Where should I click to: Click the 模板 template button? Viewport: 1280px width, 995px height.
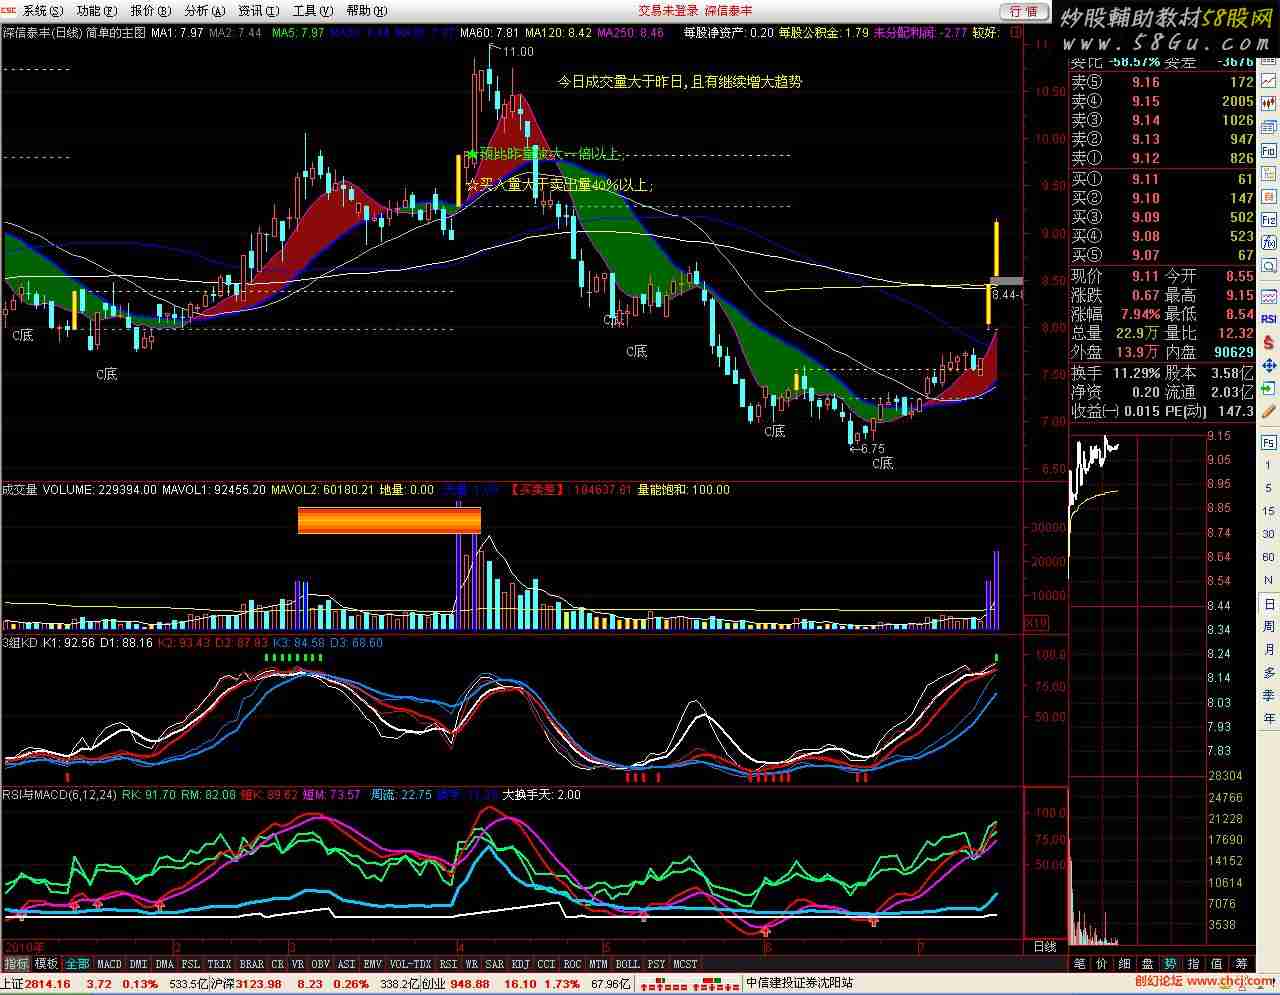coord(46,964)
